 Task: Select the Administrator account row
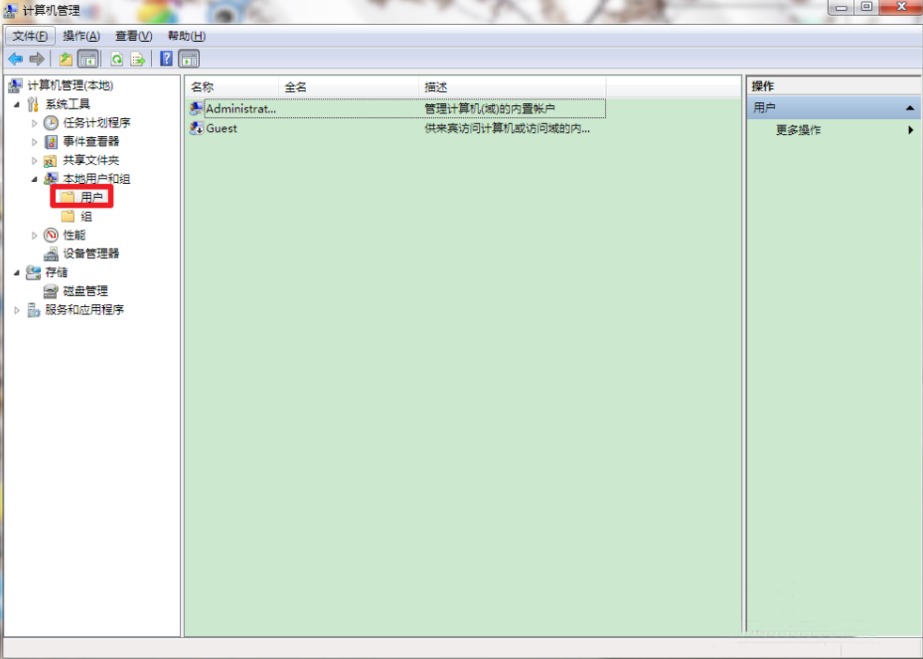(240, 108)
